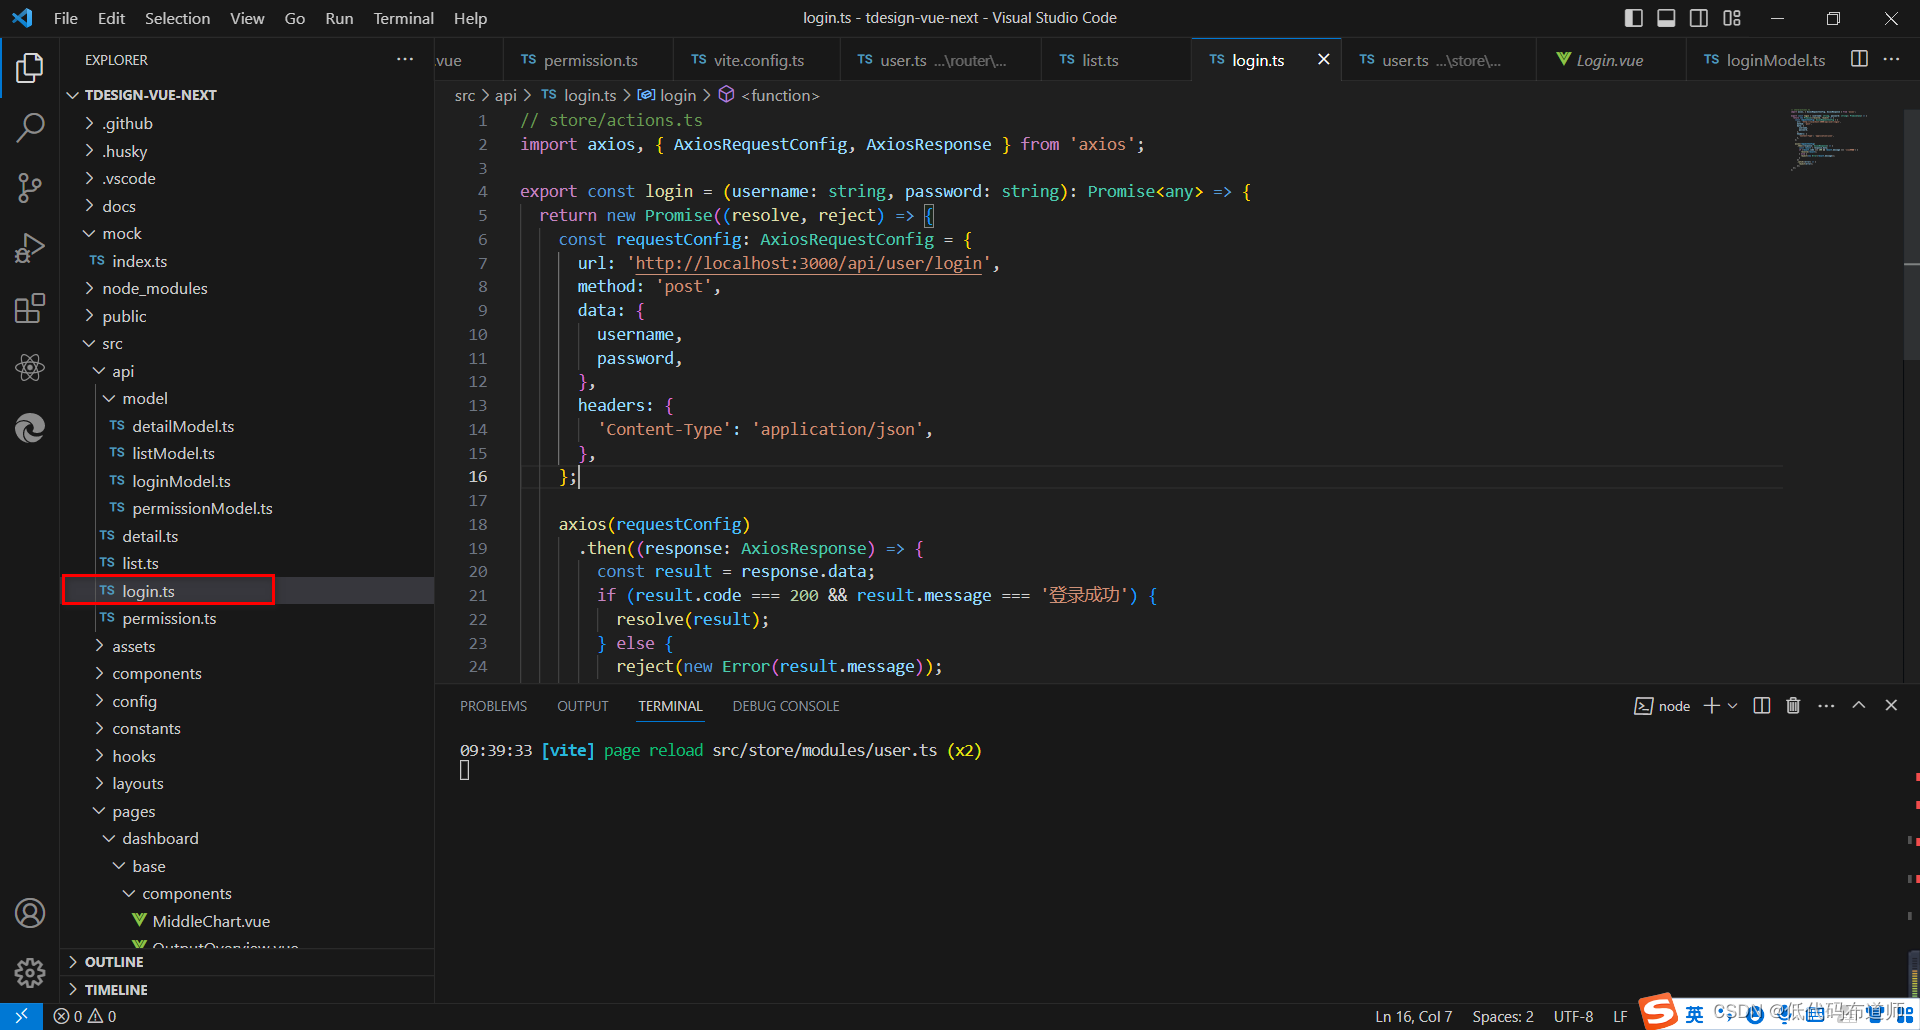Open the Search view in the Activity Bar
The image size is (1920, 1030).
30,128
